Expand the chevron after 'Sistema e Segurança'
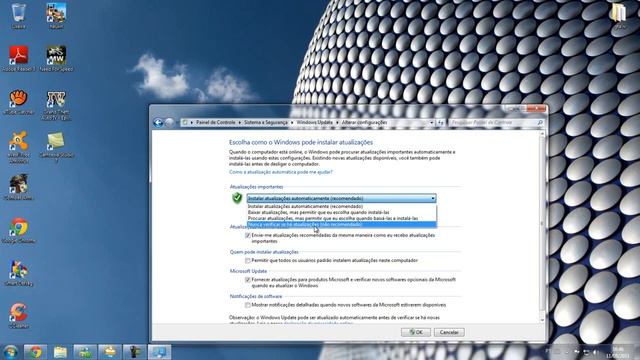 [x=292, y=122]
